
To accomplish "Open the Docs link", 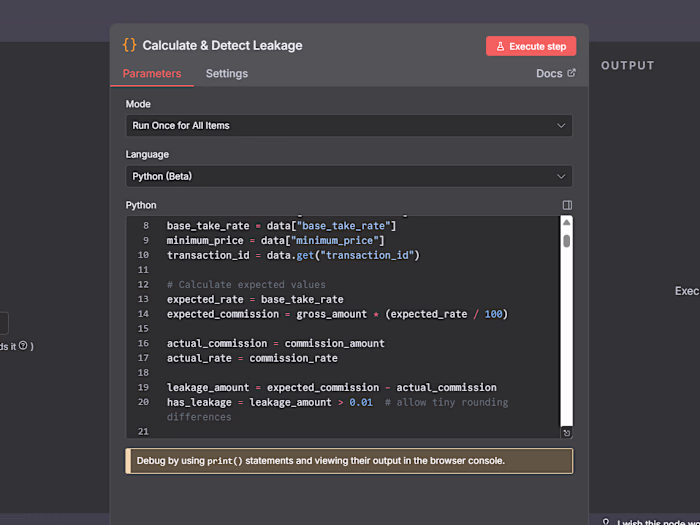I will click(x=555, y=74).
